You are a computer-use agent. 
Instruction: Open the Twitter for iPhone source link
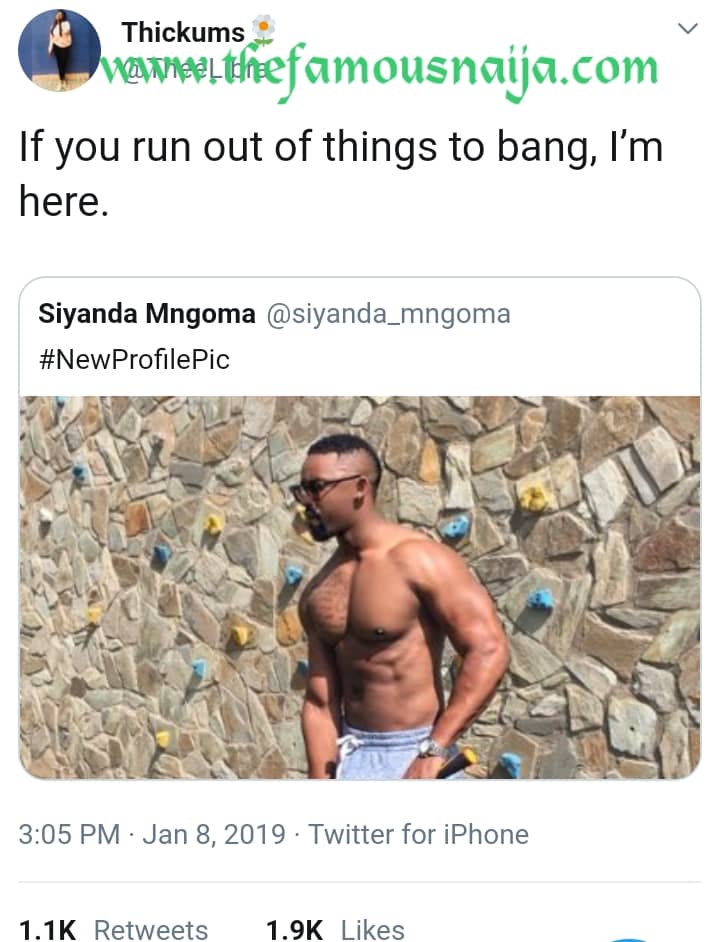pyautogui.click(x=418, y=834)
